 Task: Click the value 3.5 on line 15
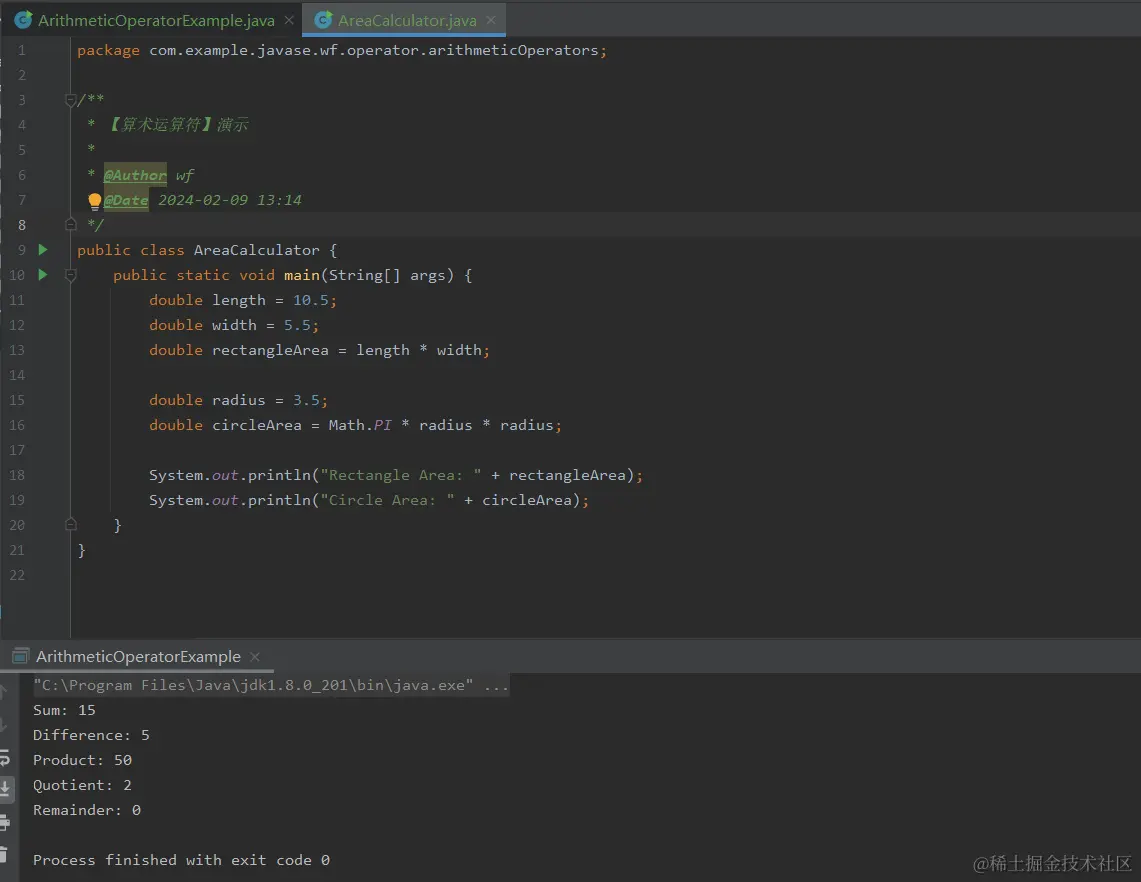[306, 400]
